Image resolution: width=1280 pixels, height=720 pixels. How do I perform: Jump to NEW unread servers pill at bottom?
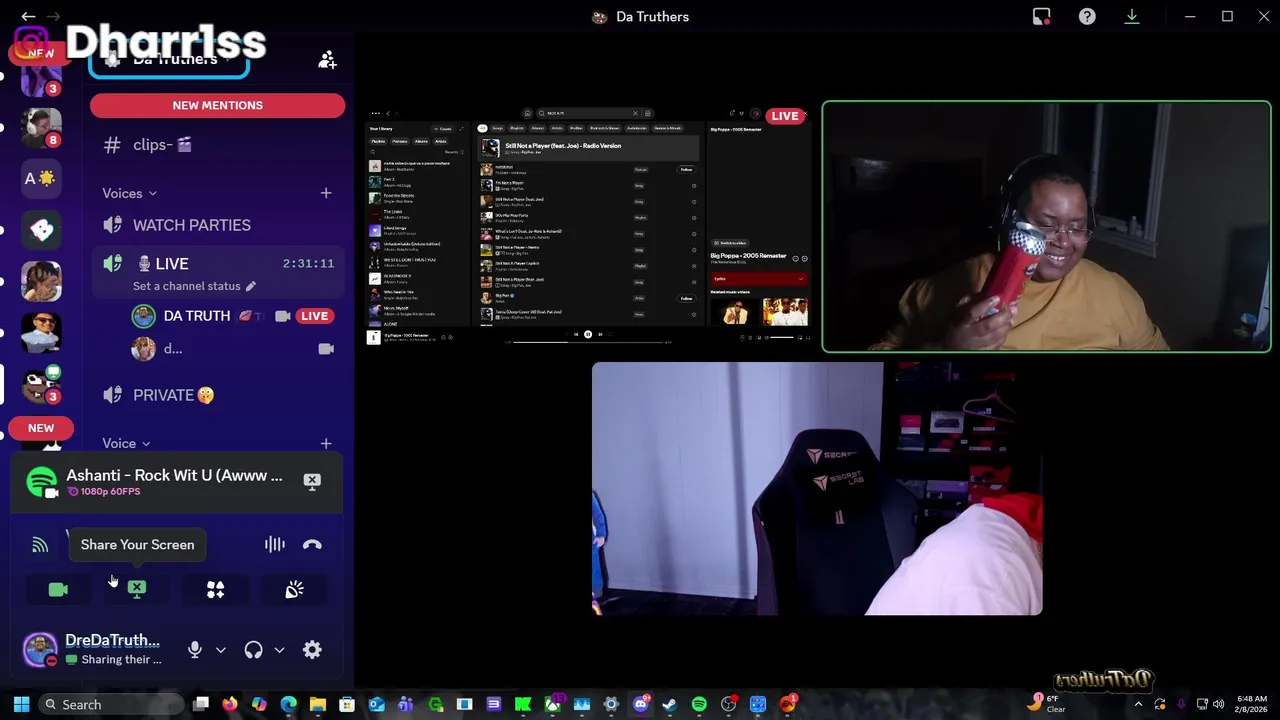tap(41, 428)
